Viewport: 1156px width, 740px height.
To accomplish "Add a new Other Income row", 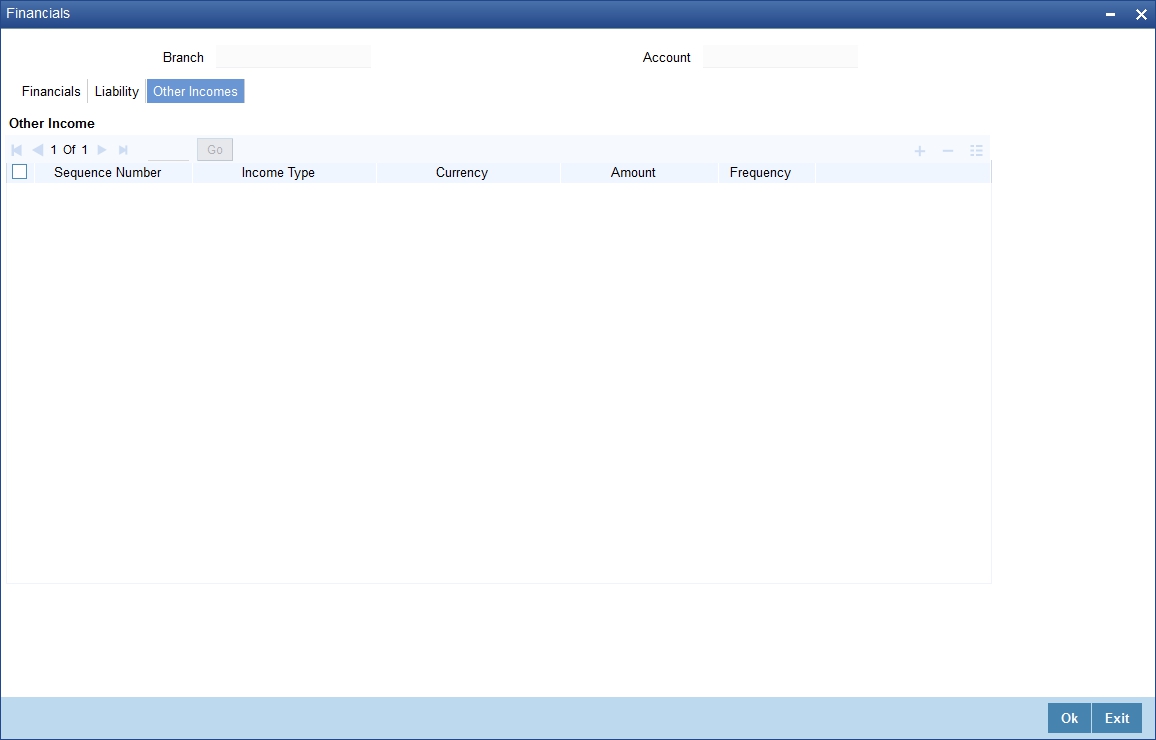I will coord(919,151).
